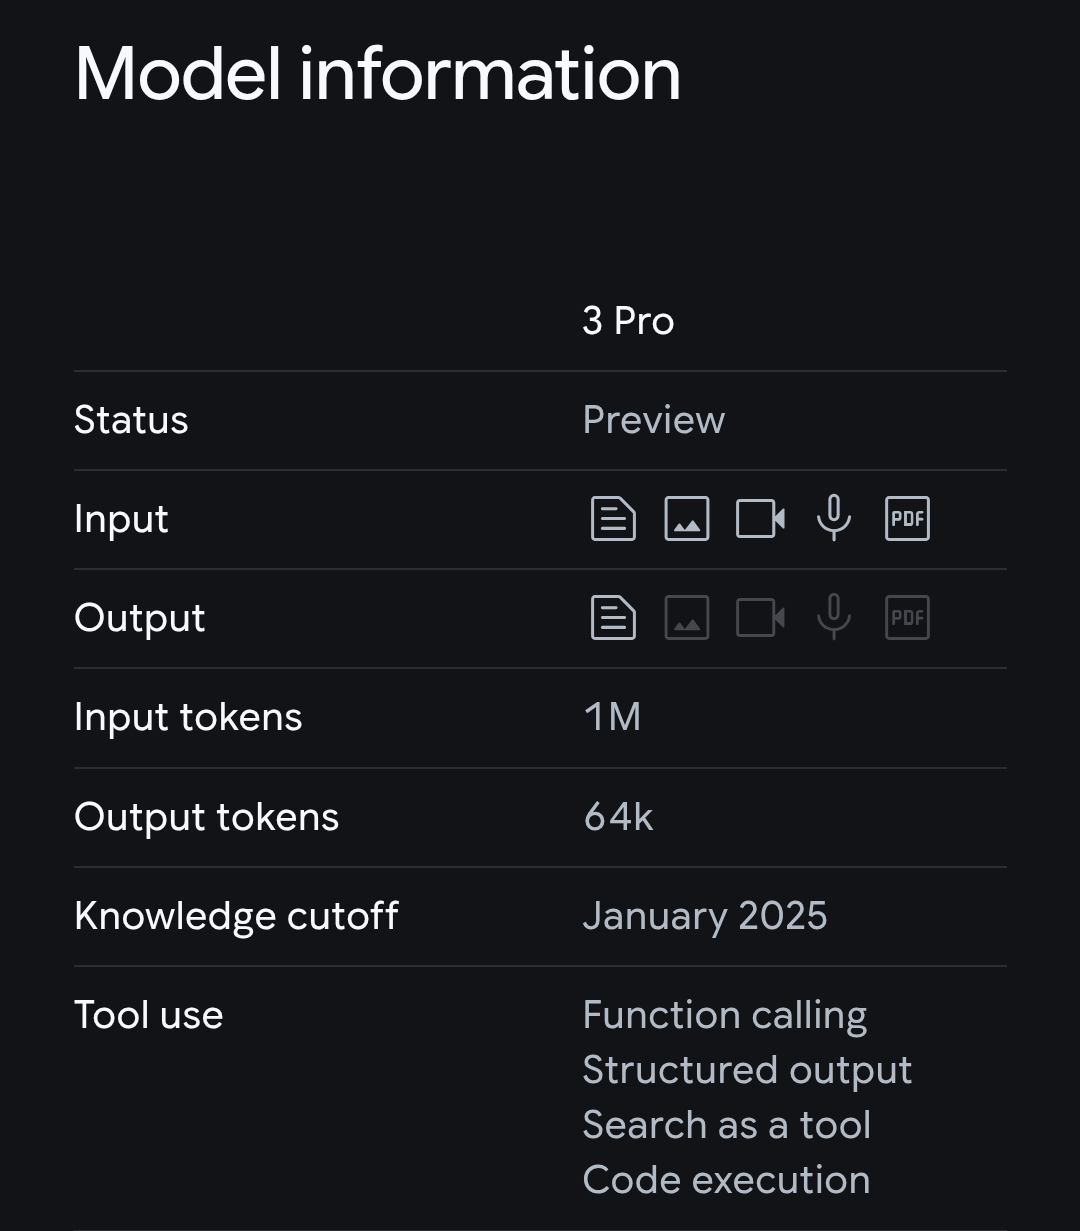Click the Preview status value
The height and width of the screenshot is (1231, 1080).
click(654, 420)
